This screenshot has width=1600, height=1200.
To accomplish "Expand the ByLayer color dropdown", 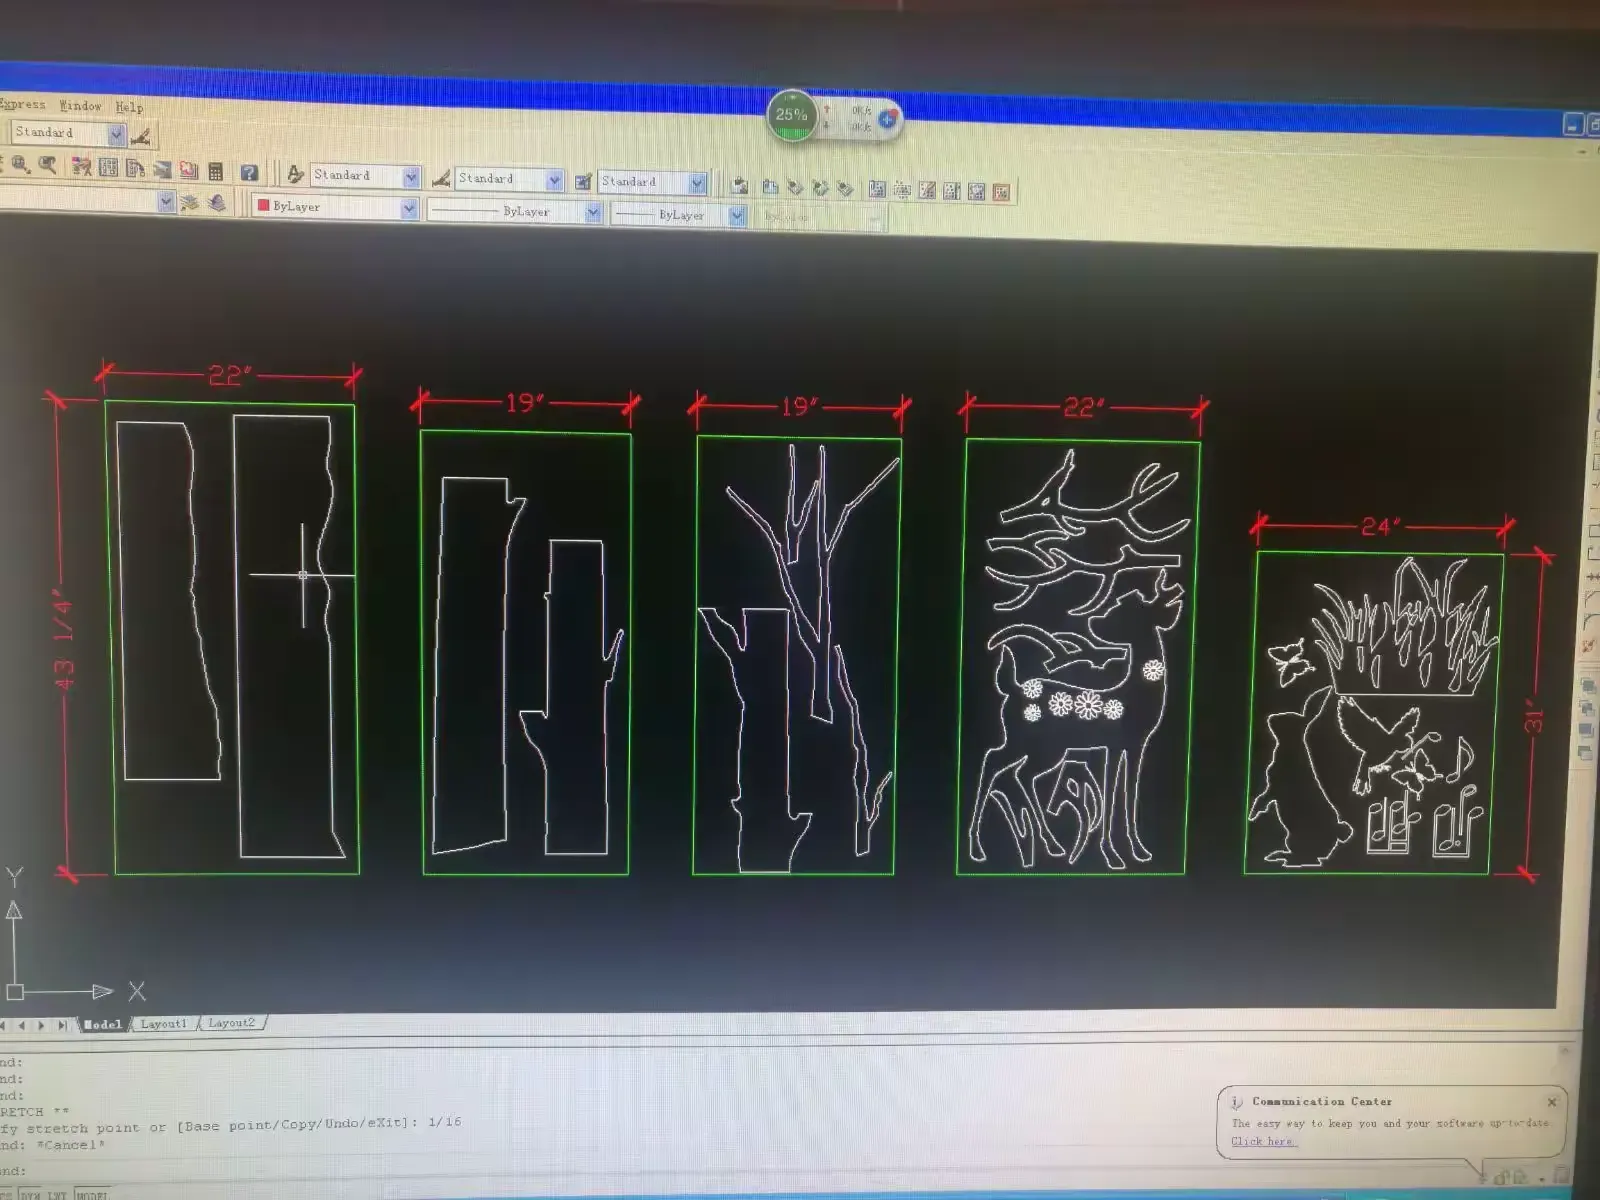I will (335, 207).
